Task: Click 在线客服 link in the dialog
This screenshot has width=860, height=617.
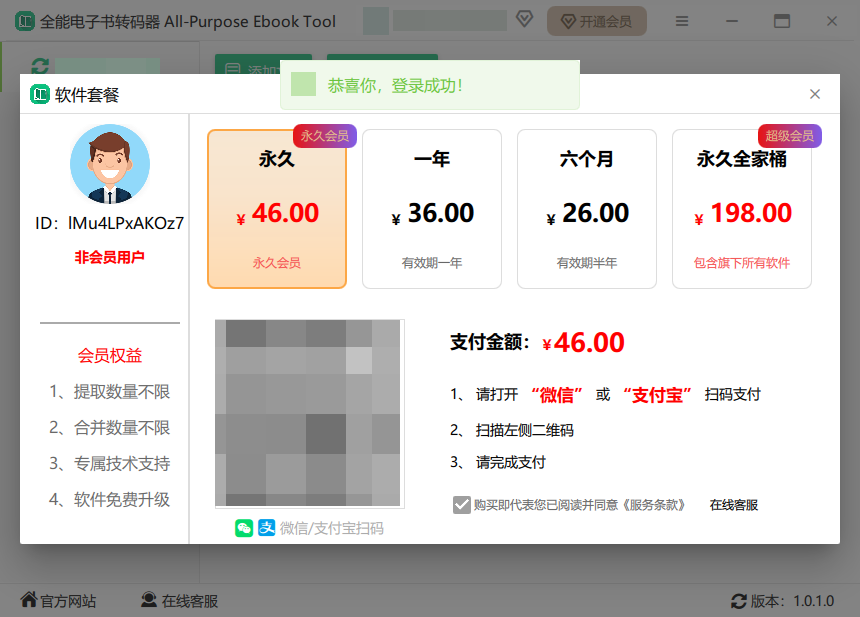Action: tap(734, 505)
